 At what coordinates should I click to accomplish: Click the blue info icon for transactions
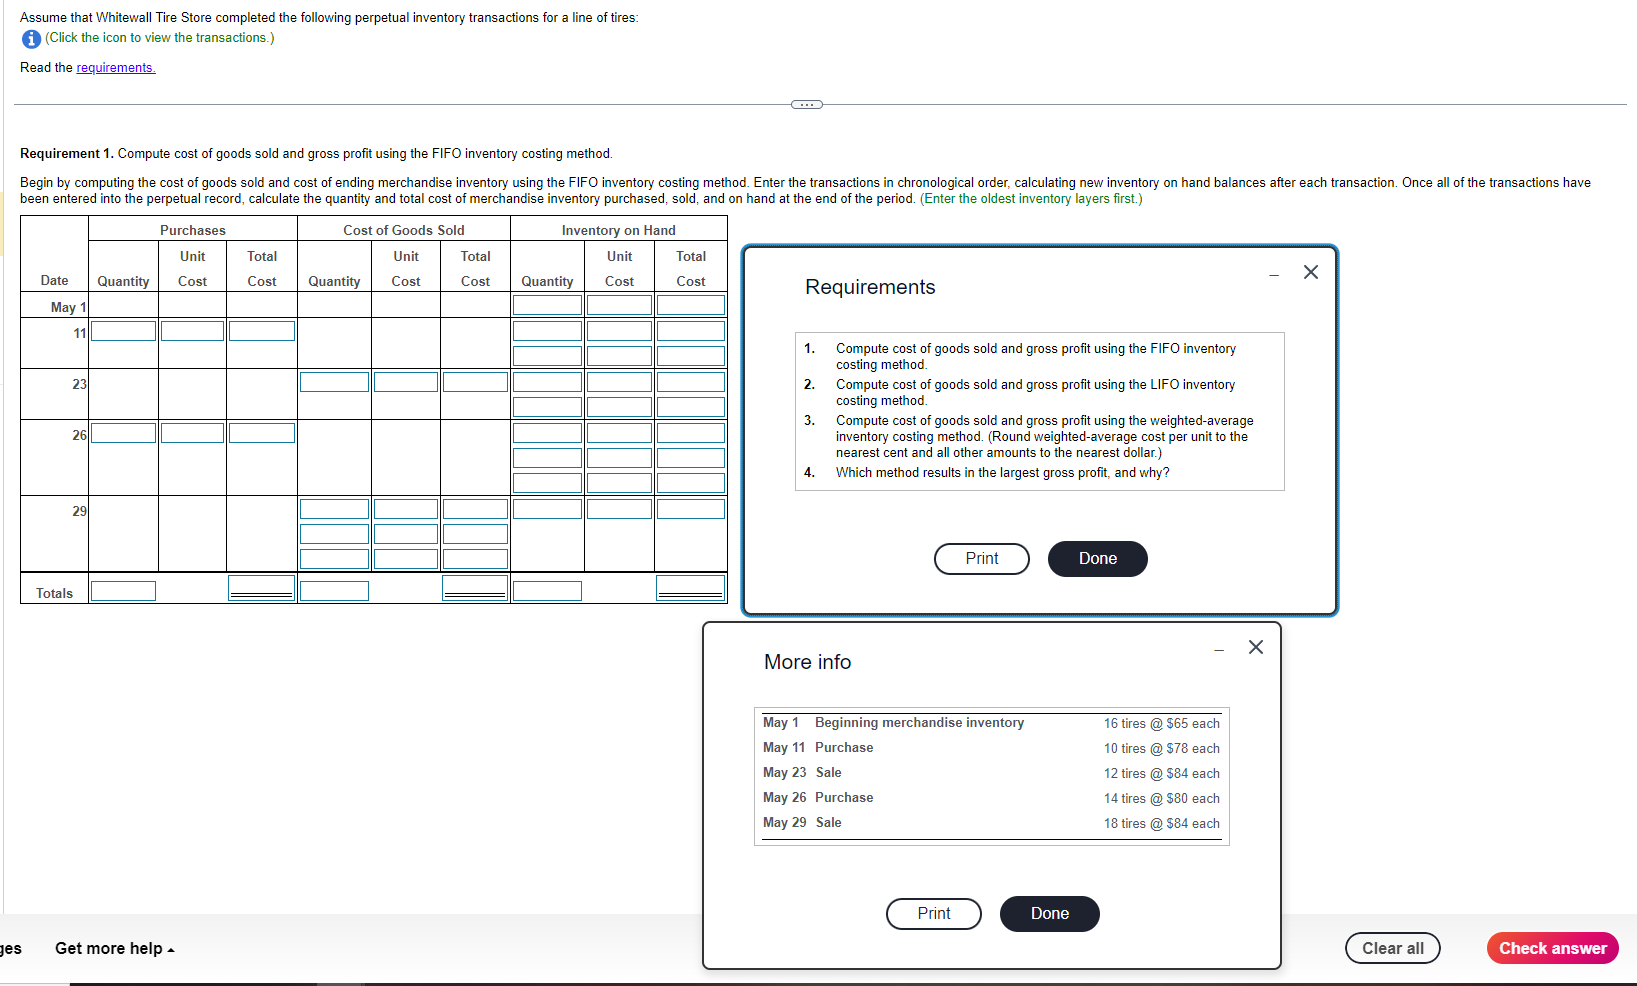click(x=31, y=39)
